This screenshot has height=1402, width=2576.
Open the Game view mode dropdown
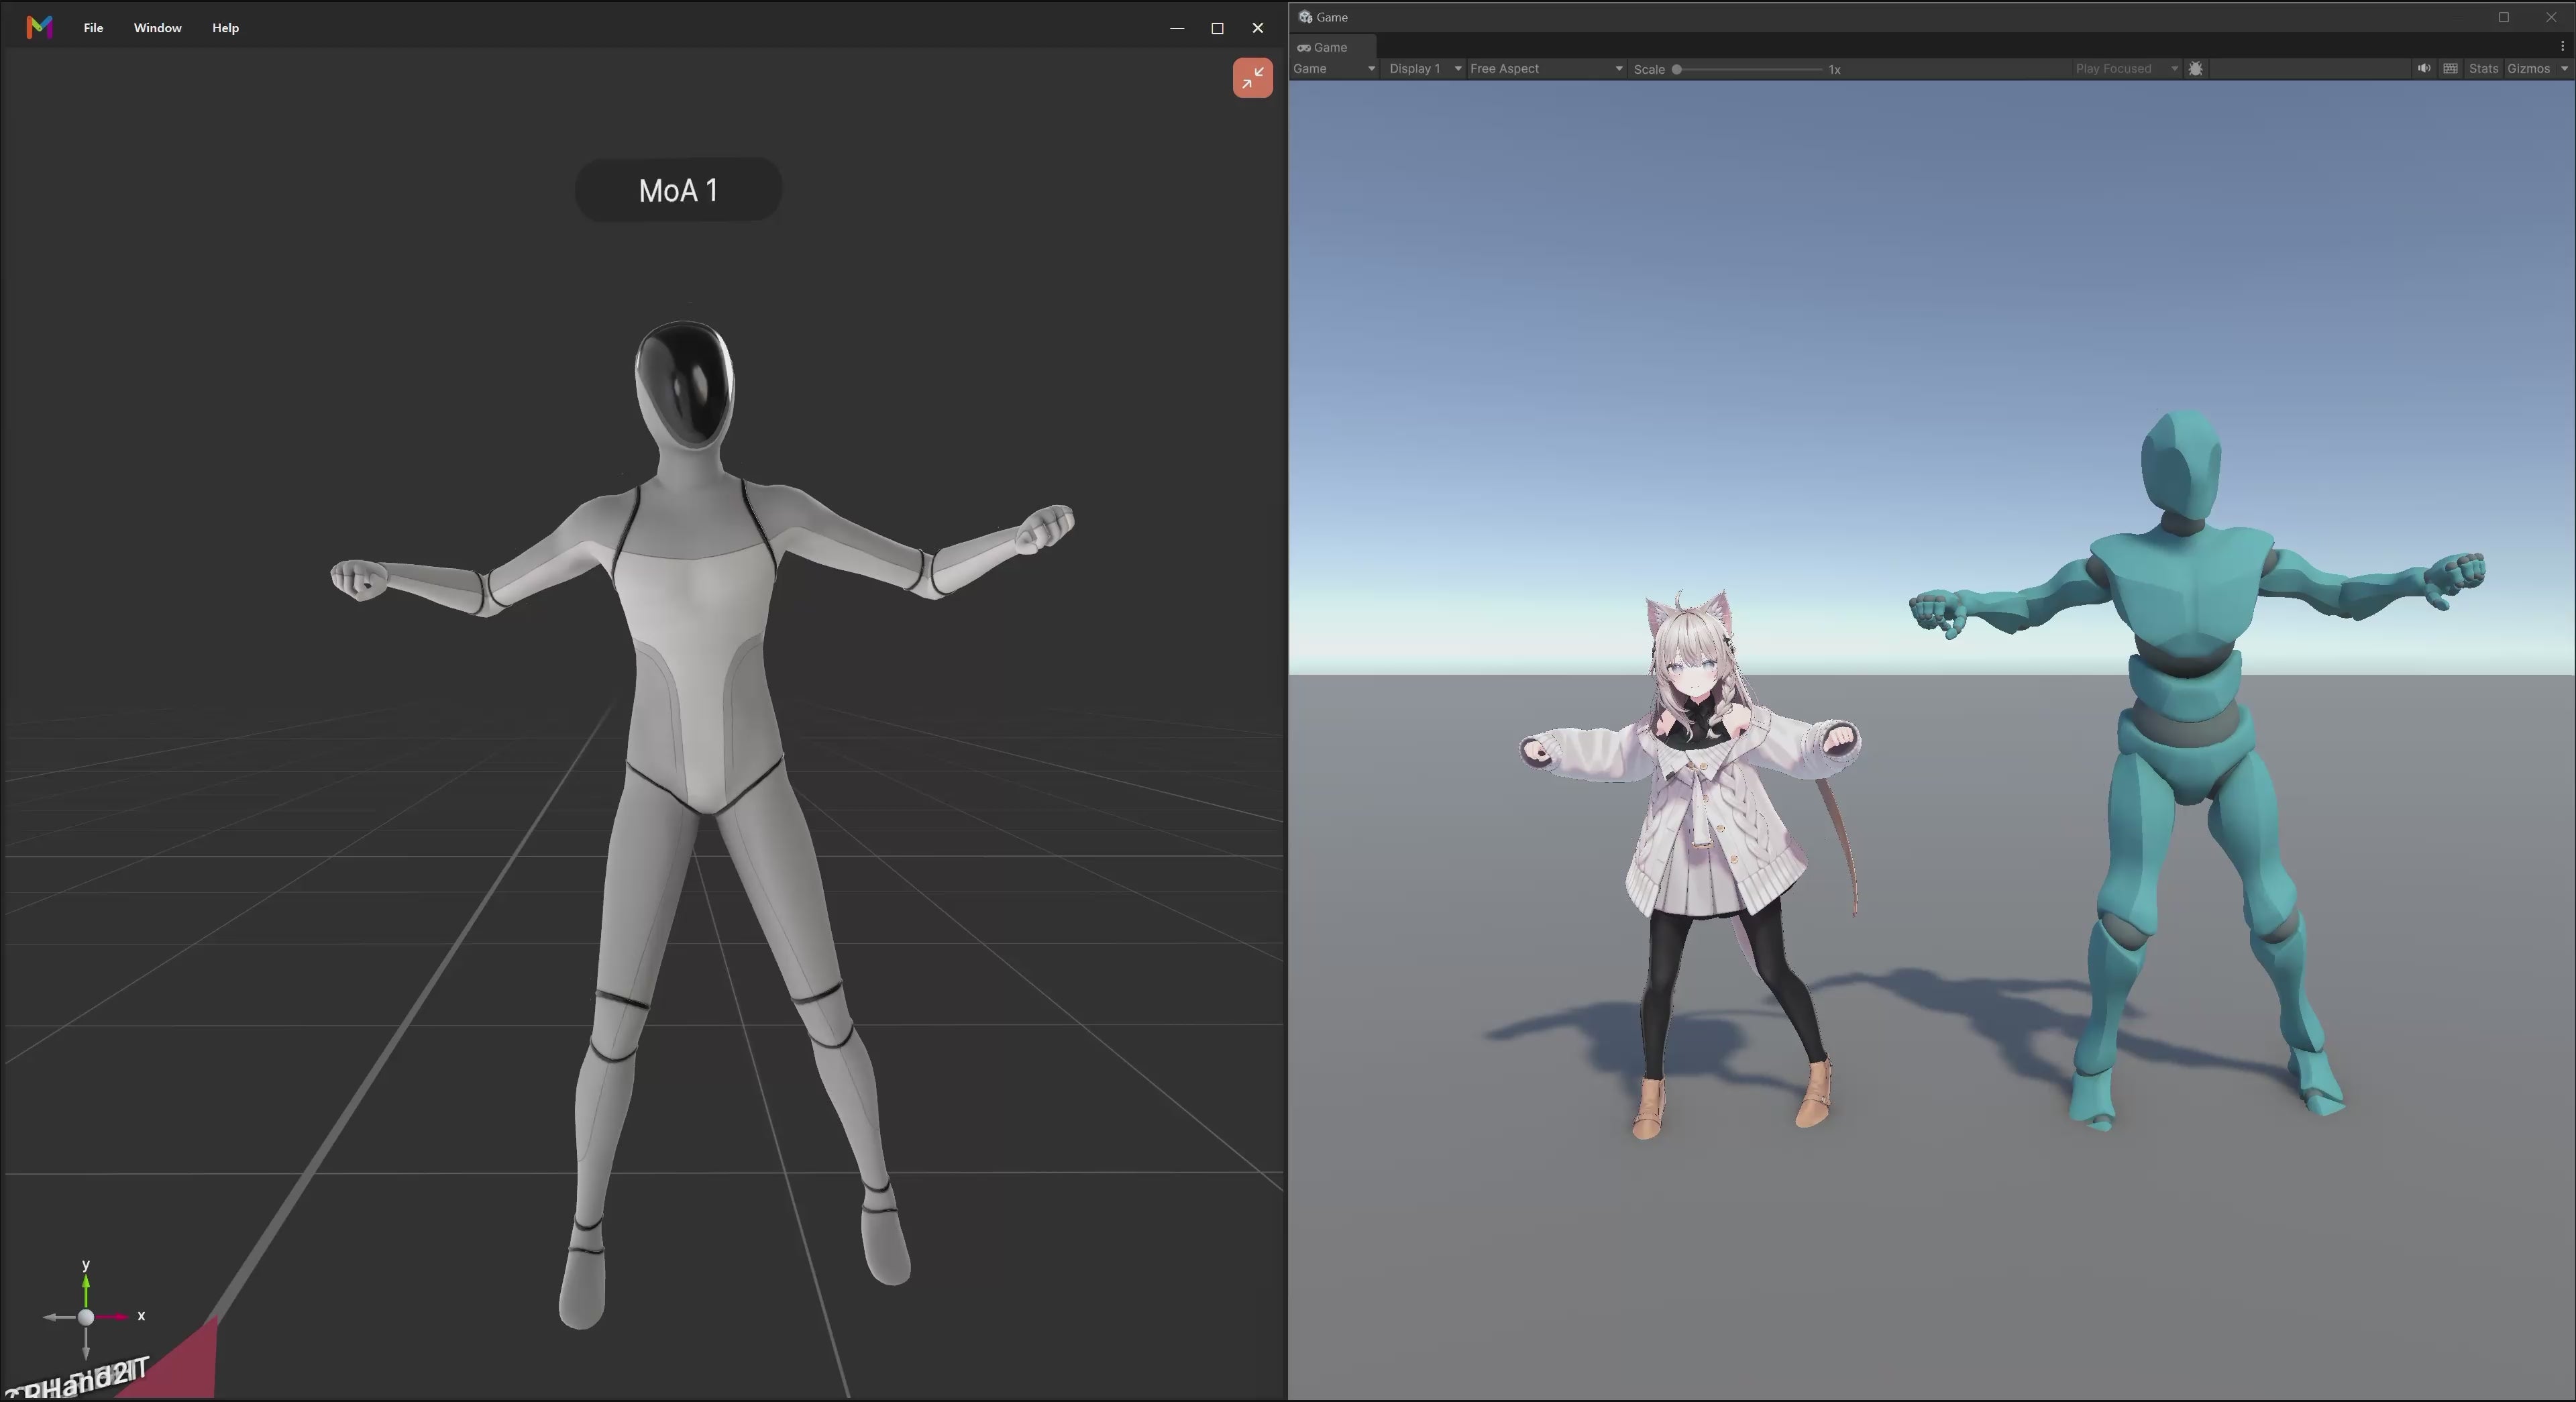tap(1334, 69)
